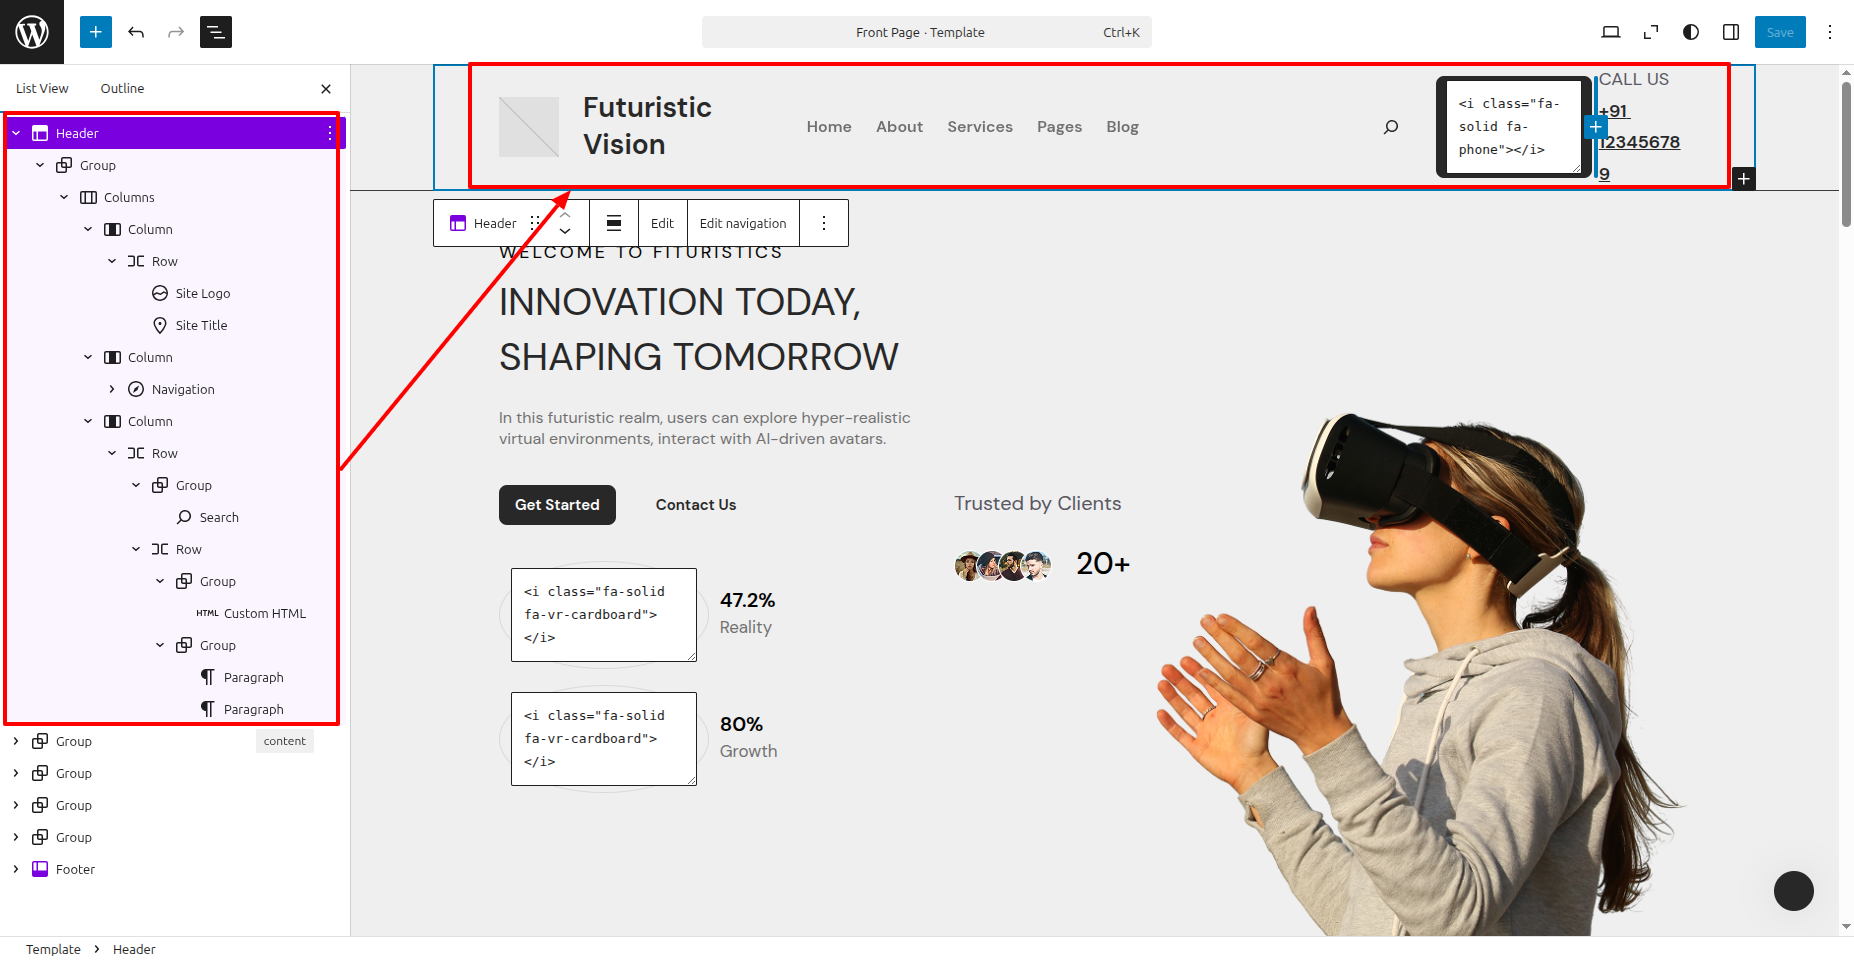Click the header search magnifier icon
Image resolution: width=1854 pixels, height=961 pixels.
1391,127
